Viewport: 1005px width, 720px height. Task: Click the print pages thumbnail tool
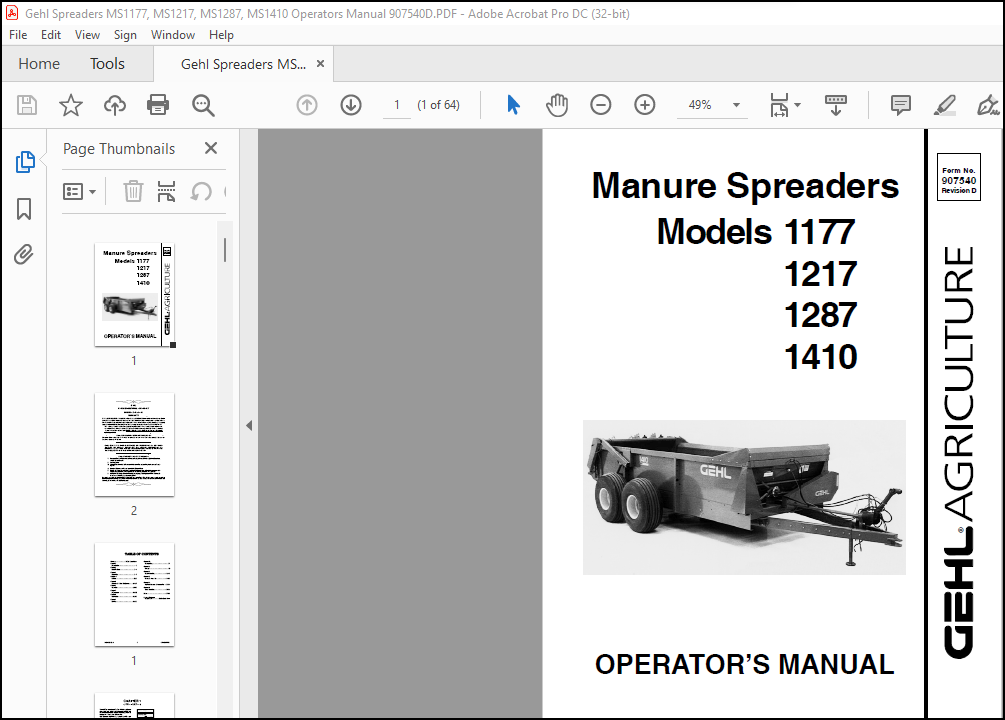[x=167, y=191]
